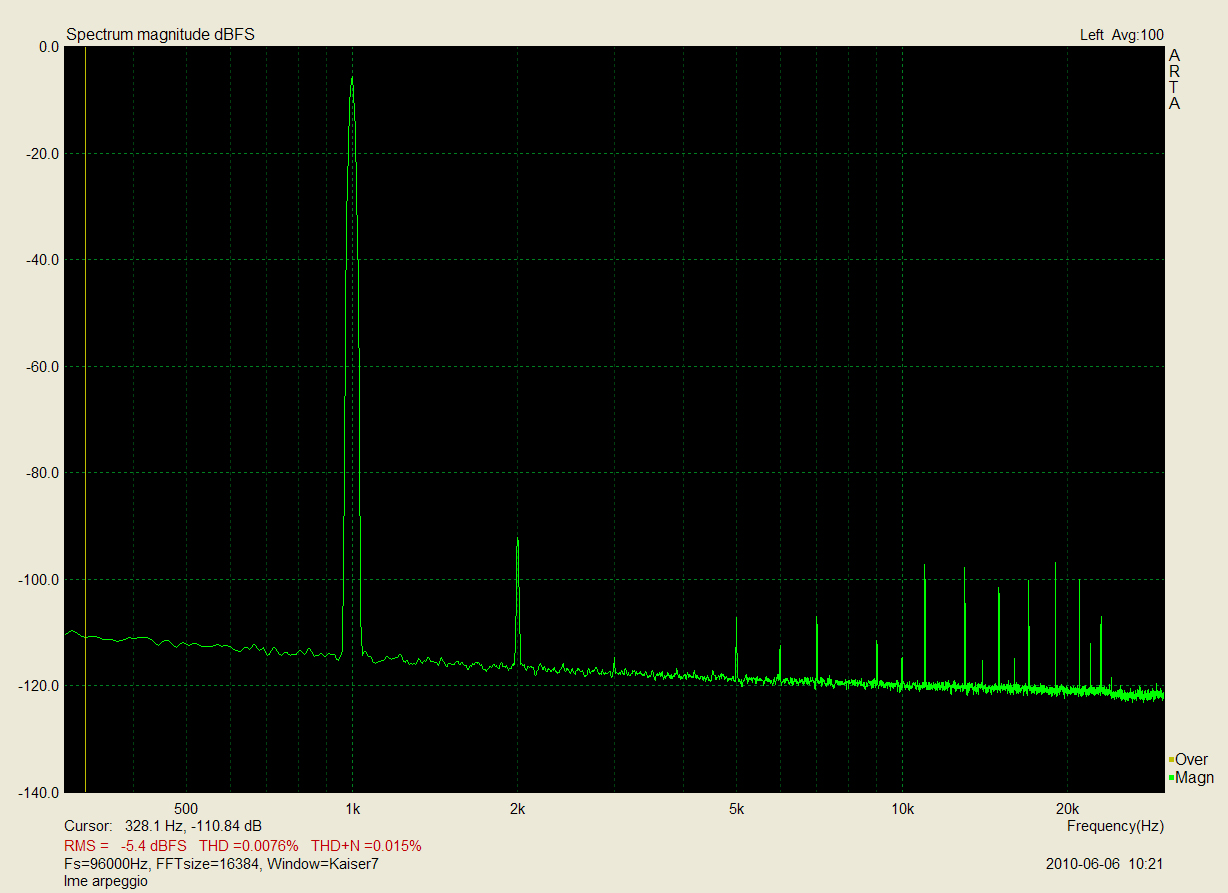Click the 'Left Avg:100' channel label
This screenshot has height=893, width=1228.
(1122, 35)
